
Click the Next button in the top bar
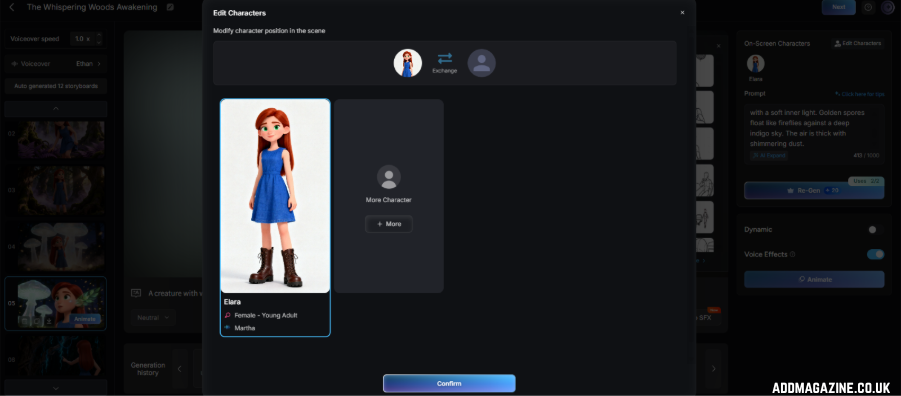pyautogui.click(x=839, y=7)
